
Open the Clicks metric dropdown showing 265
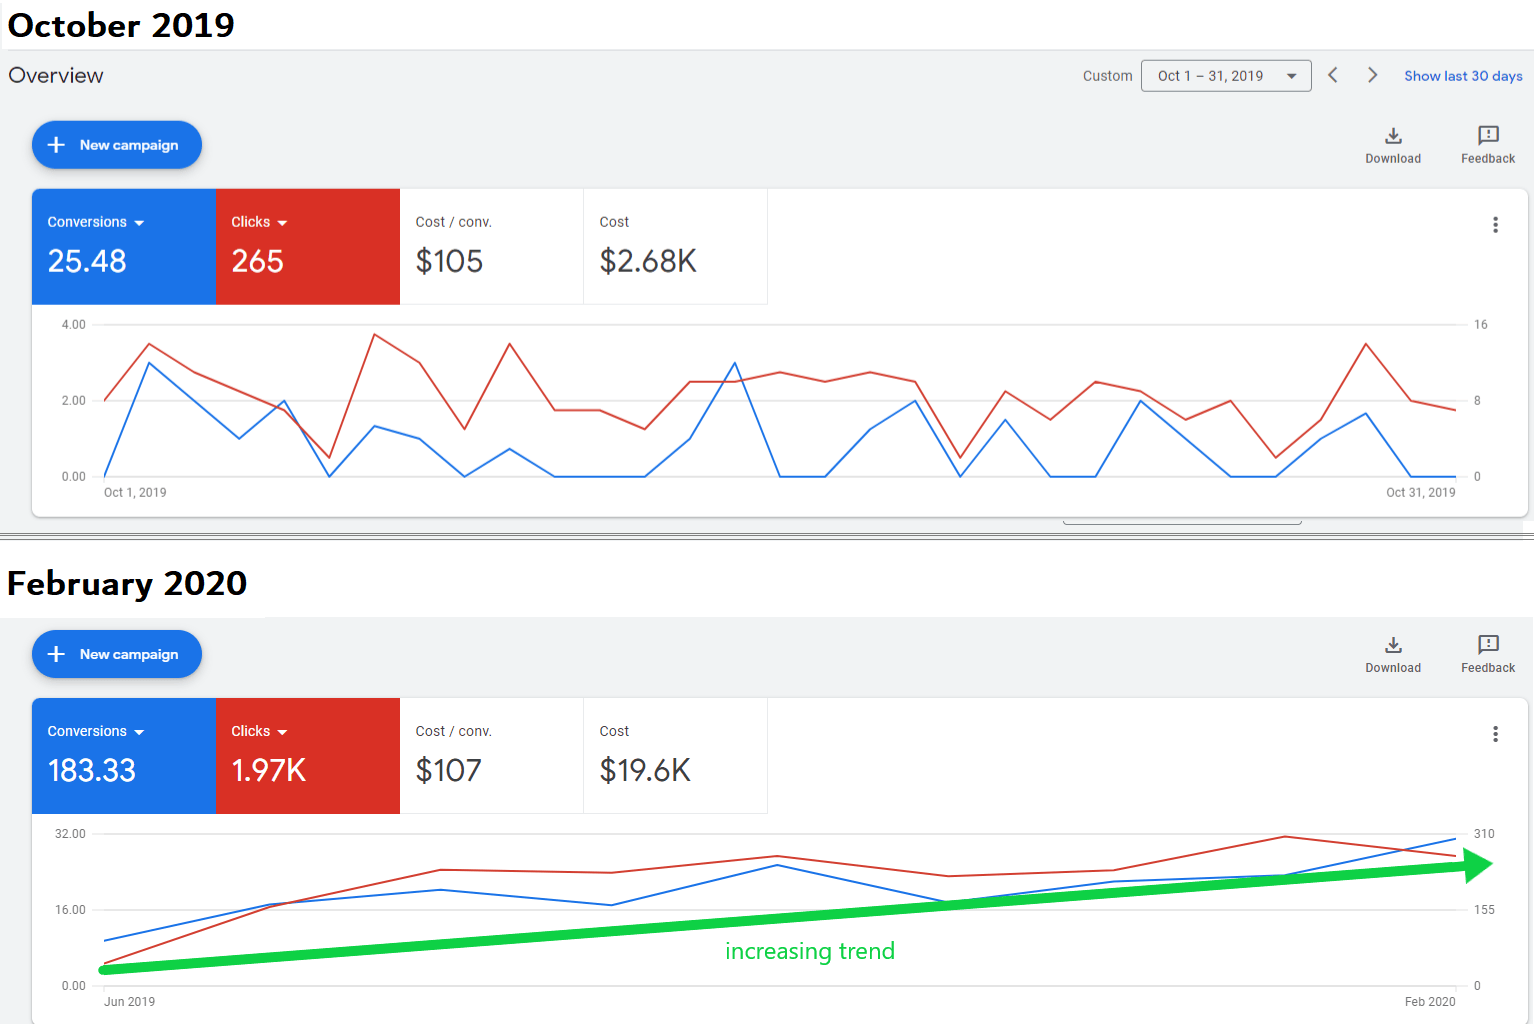coord(259,222)
